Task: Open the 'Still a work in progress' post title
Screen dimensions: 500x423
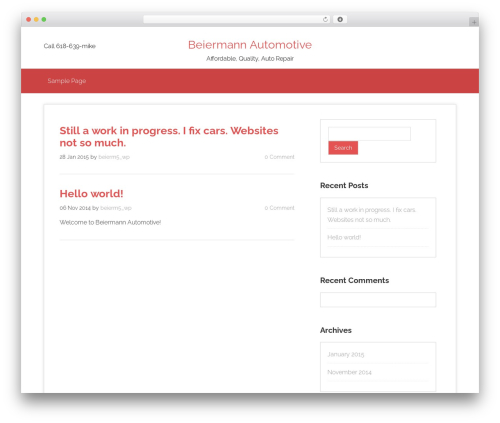Action: tap(169, 137)
